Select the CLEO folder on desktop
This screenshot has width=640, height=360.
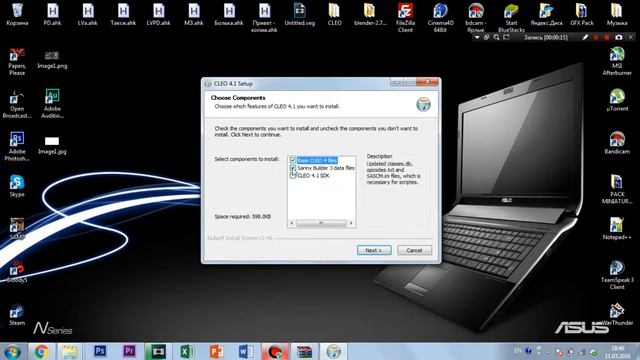click(334, 14)
